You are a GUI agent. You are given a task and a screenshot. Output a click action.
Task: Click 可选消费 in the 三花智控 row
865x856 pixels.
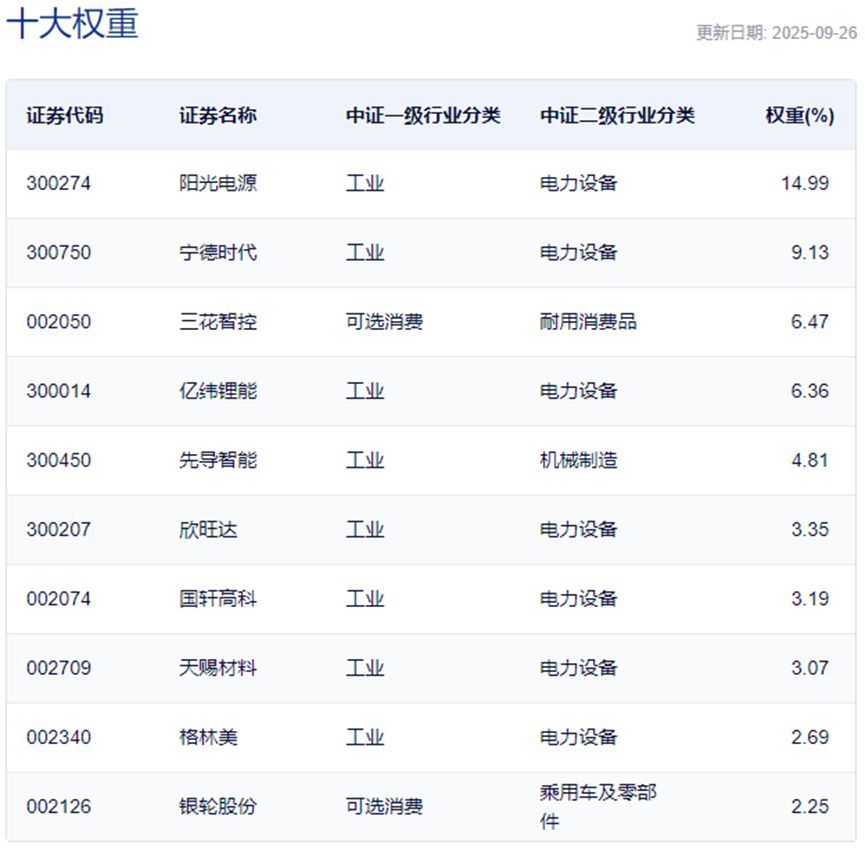(385, 322)
